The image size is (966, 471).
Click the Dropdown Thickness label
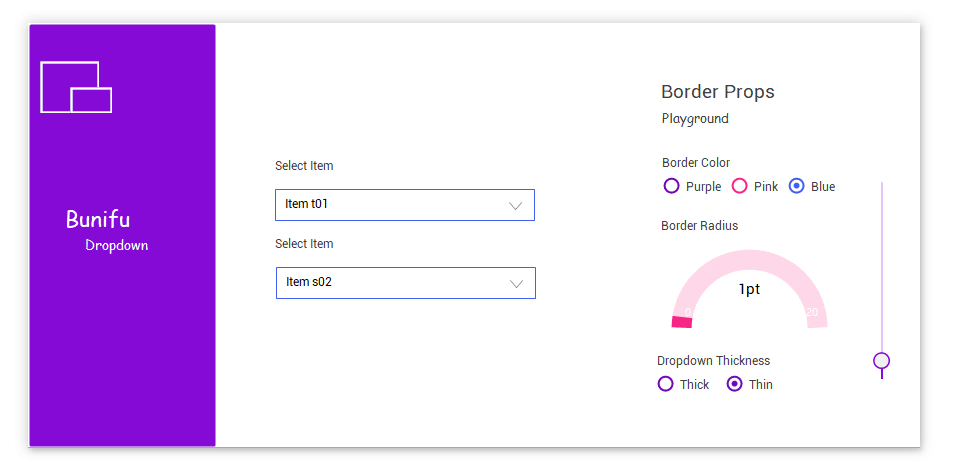713,361
